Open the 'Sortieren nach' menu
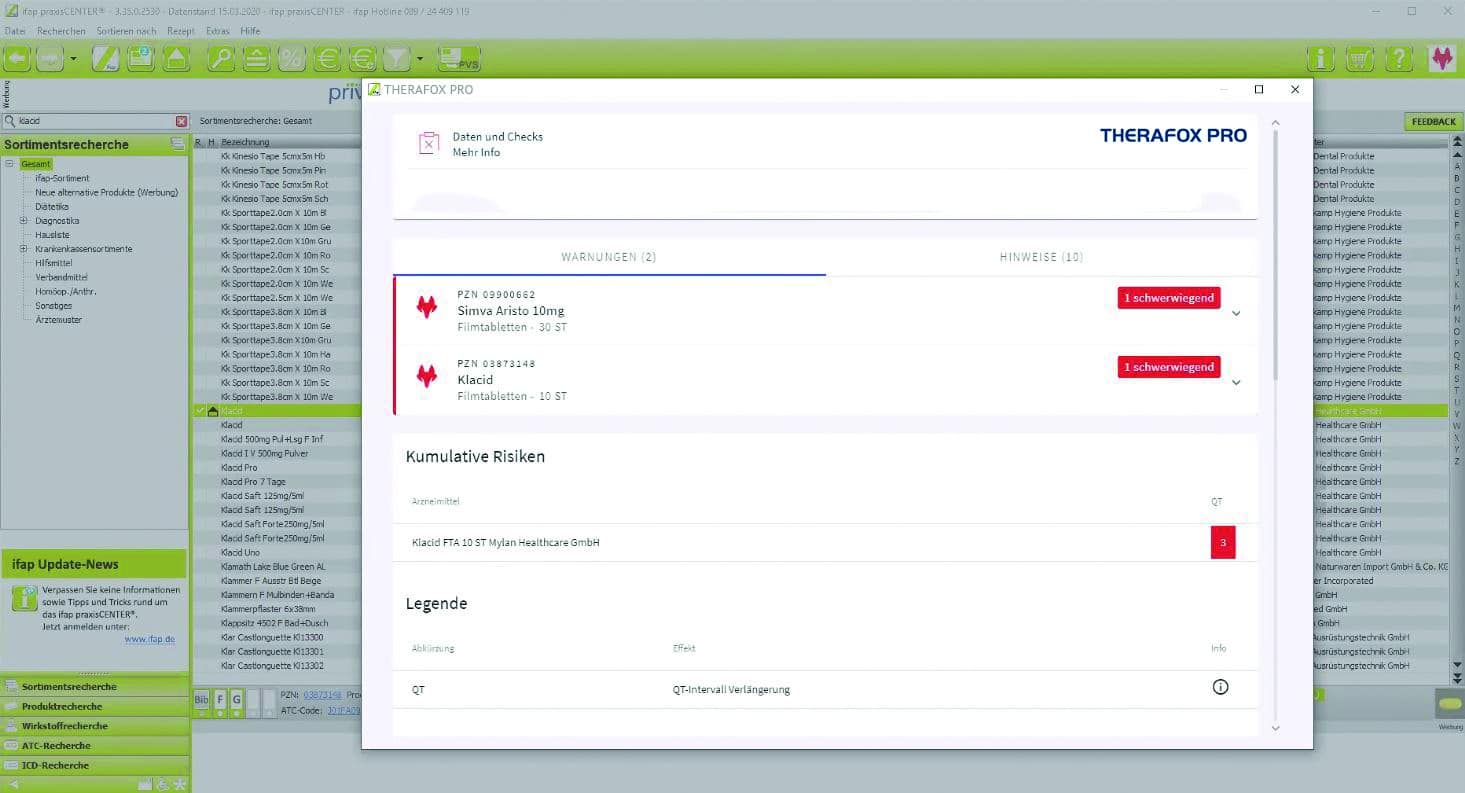 (126, 31)
